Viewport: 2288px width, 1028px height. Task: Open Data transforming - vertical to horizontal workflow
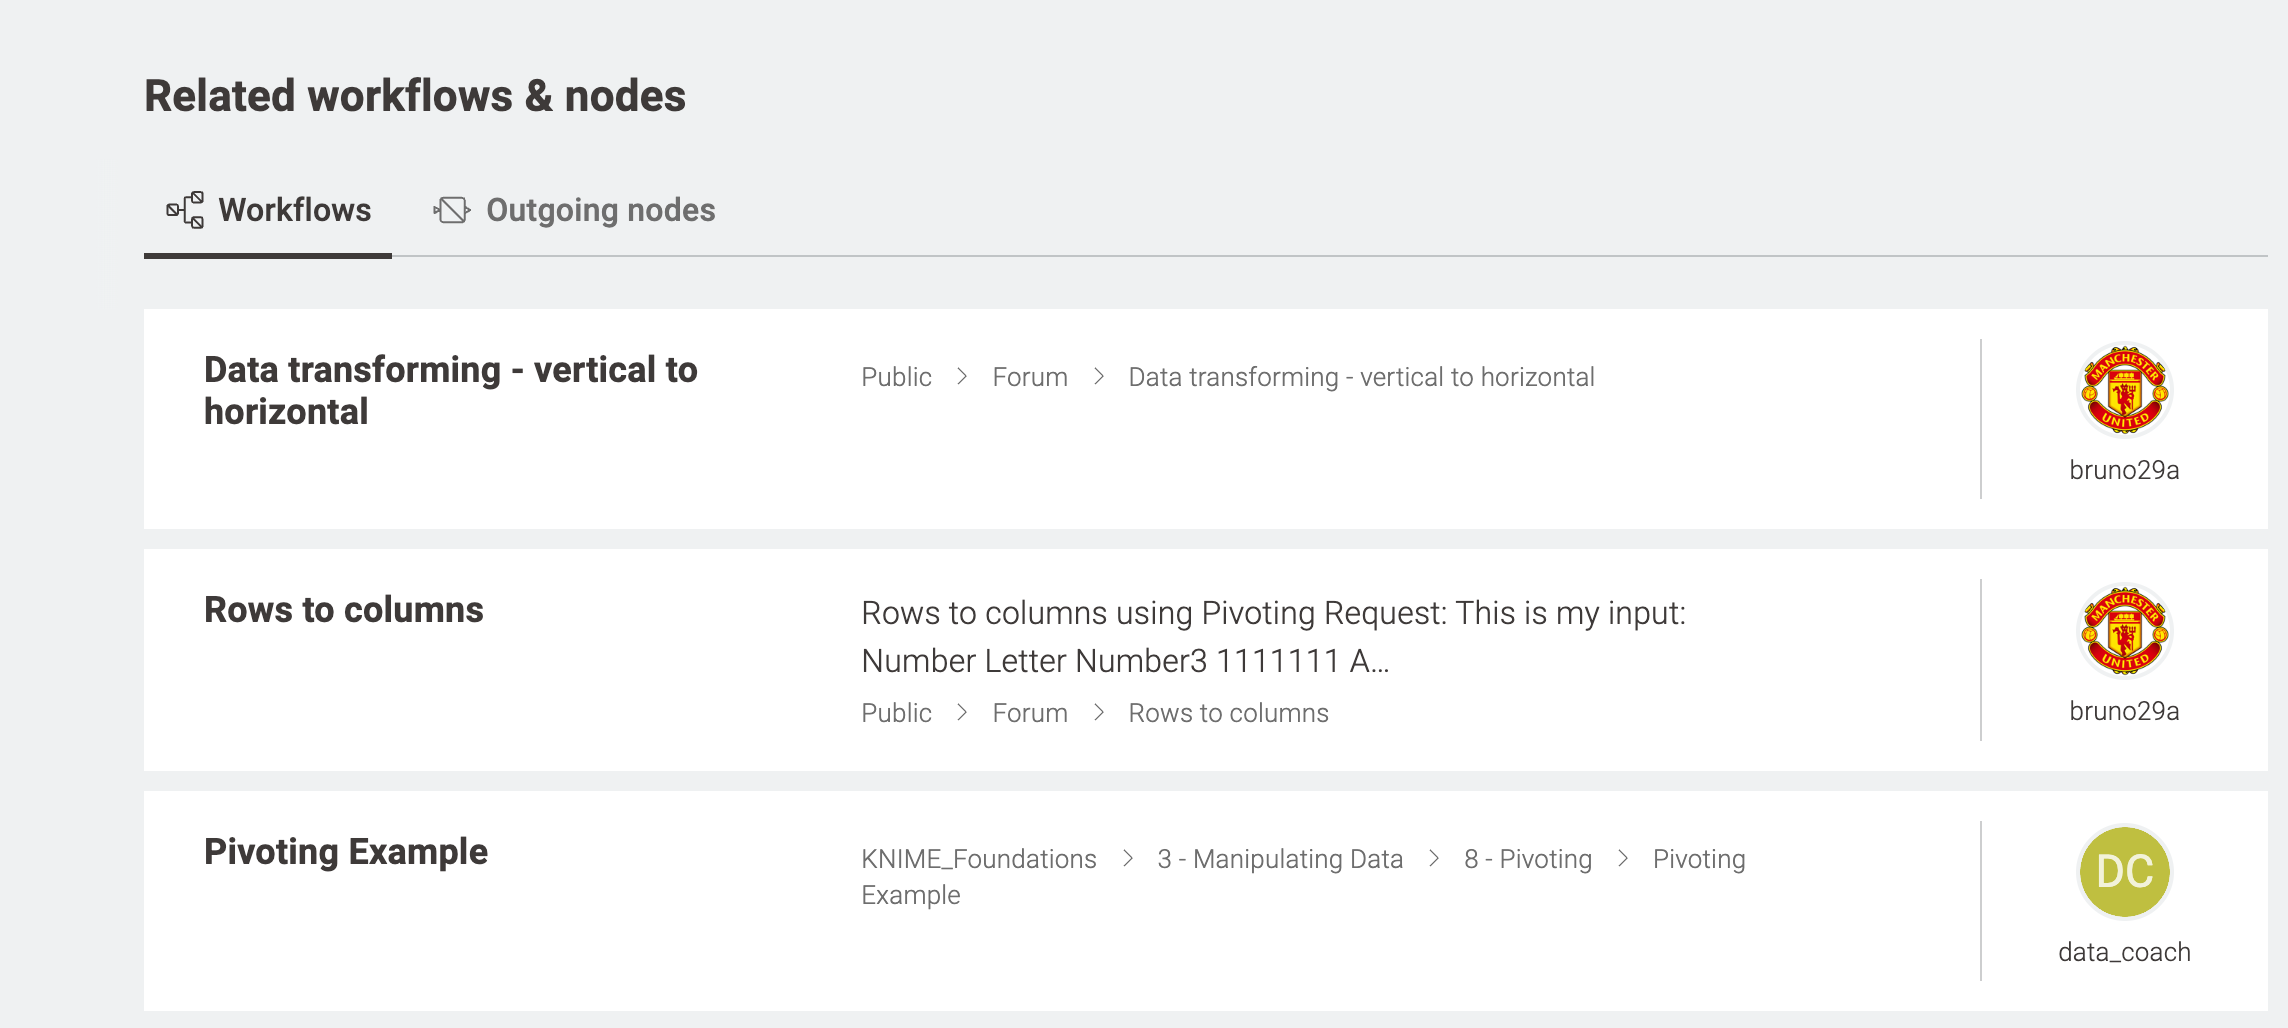click(450, 390)
